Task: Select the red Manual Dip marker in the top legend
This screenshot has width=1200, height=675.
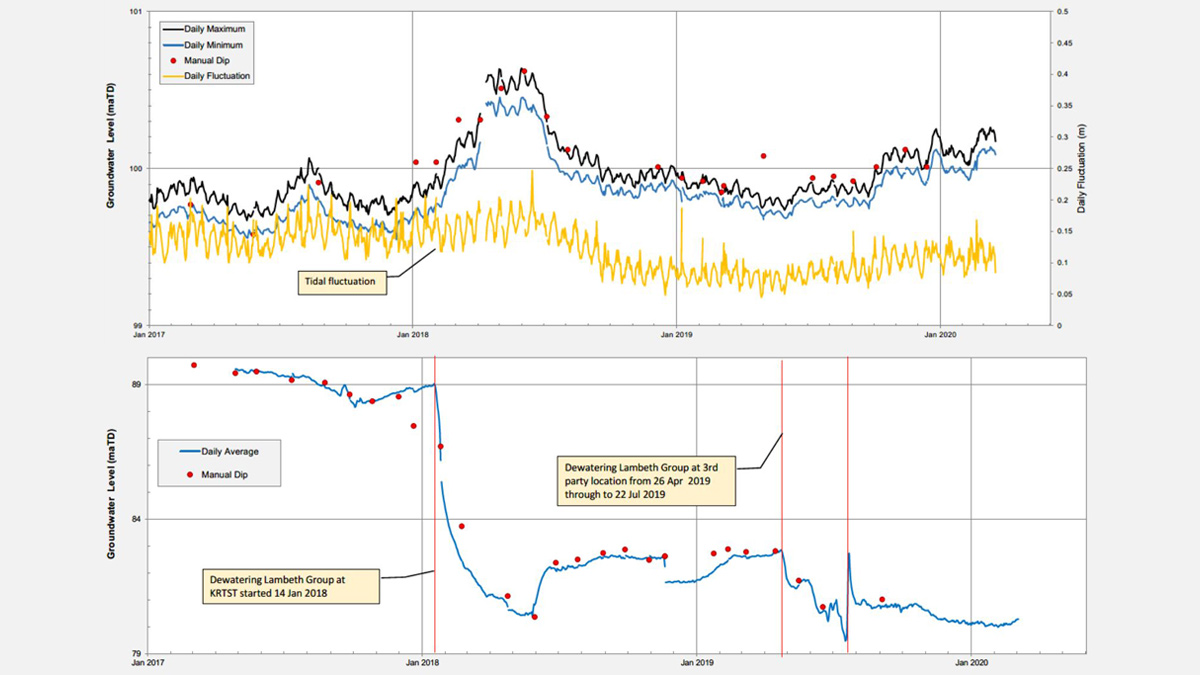Action: click(x=172, y=61)
